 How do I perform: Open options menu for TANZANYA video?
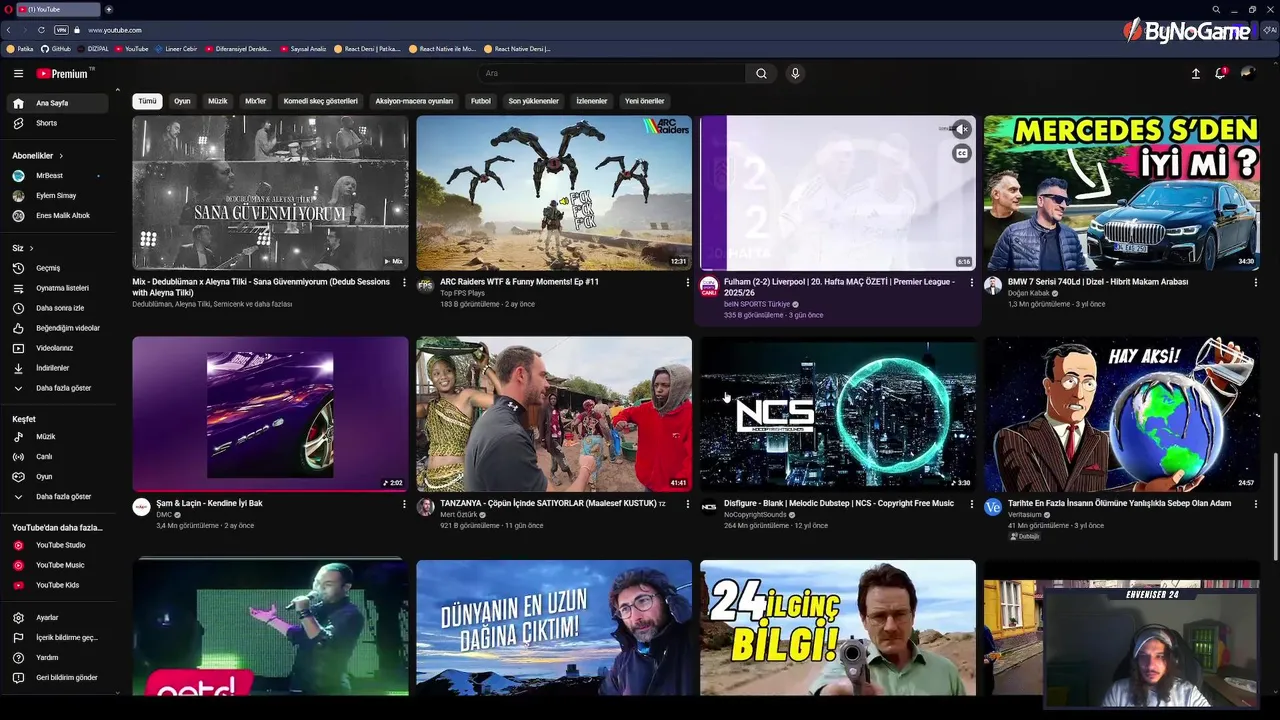688,504
